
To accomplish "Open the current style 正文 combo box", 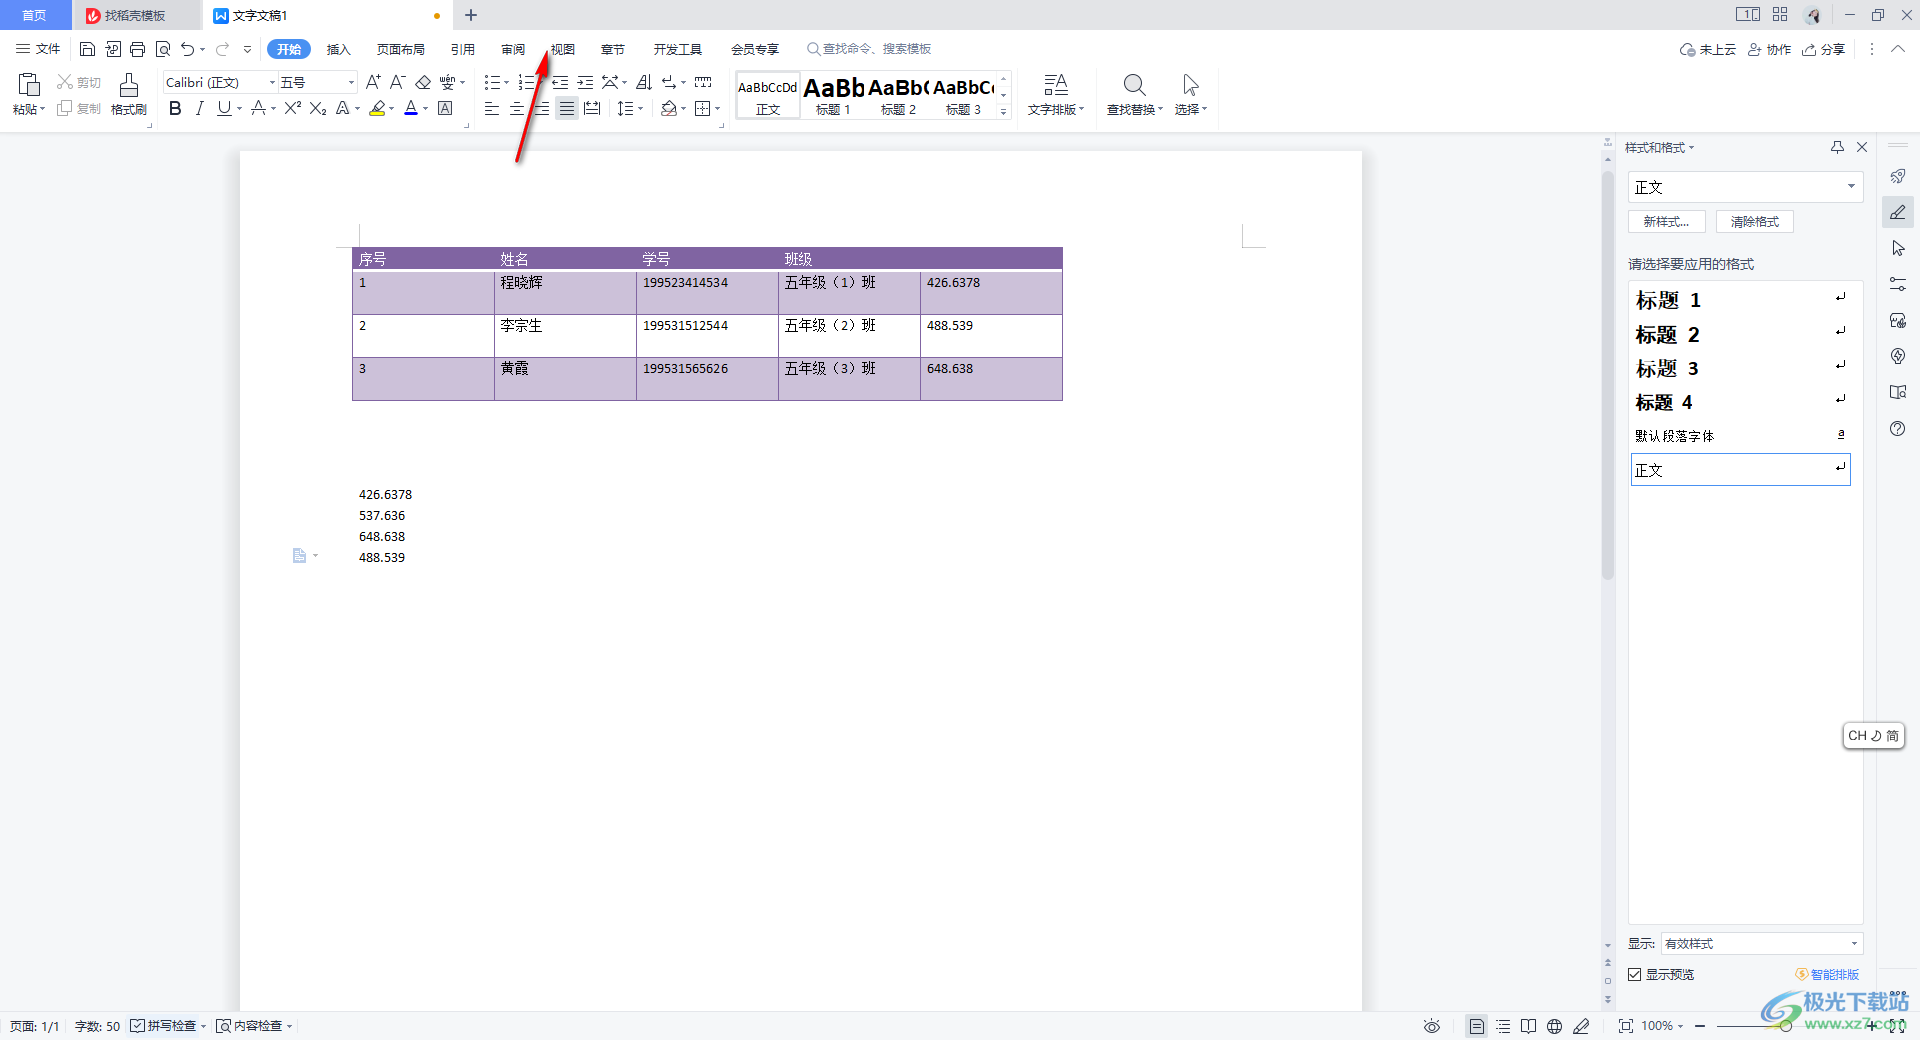I will (x=1745, y=187).
